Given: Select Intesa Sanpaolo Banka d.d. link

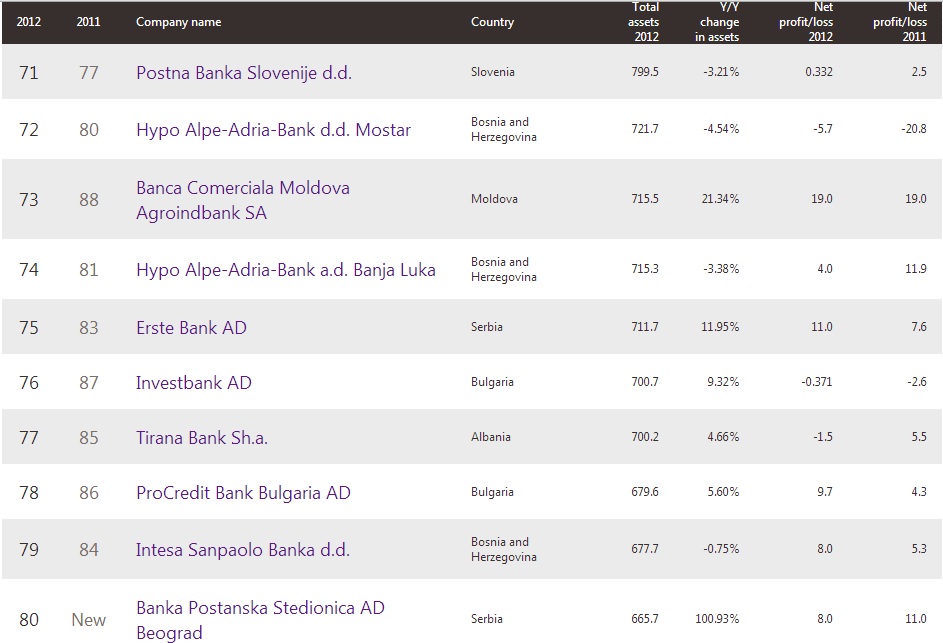Looking at the screenshot, I should pyautogui.click(x=243, y=550).
